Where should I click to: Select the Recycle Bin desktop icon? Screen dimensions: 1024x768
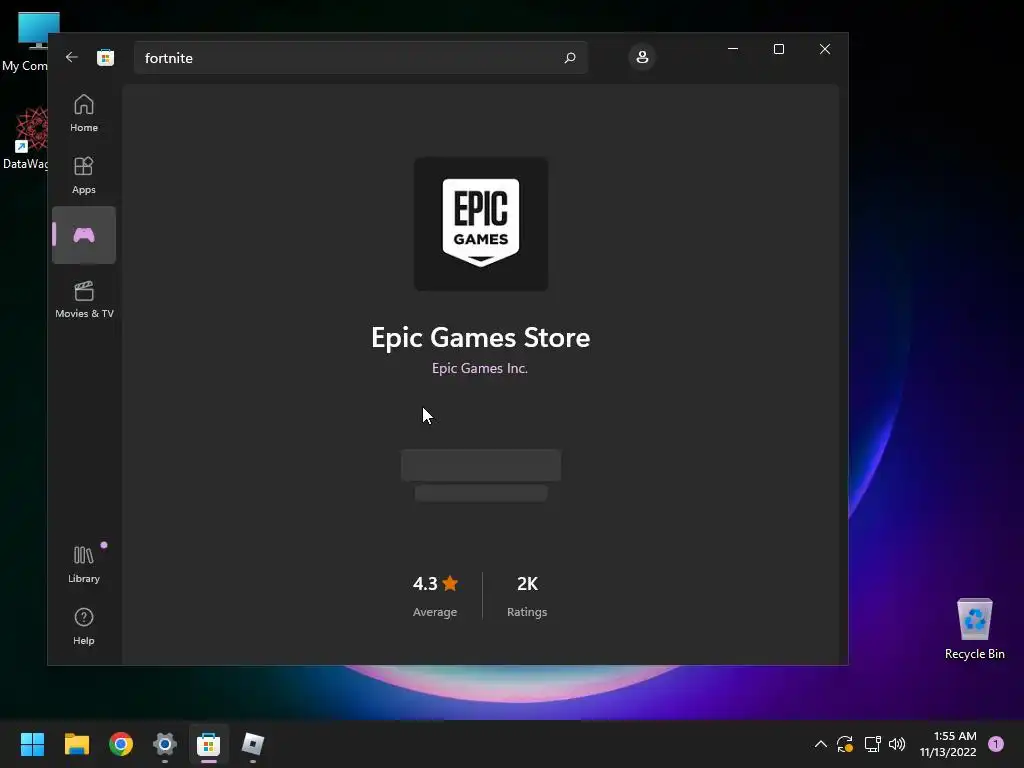point(974,629)
